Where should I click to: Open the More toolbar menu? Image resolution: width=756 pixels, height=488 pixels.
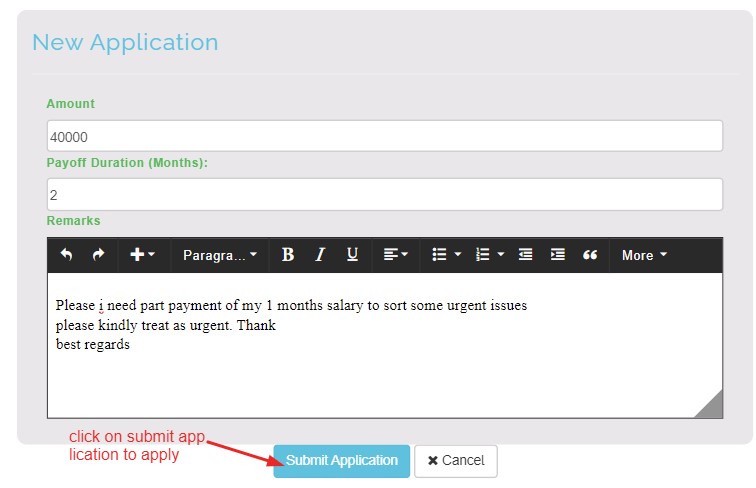tap(644, 255)
